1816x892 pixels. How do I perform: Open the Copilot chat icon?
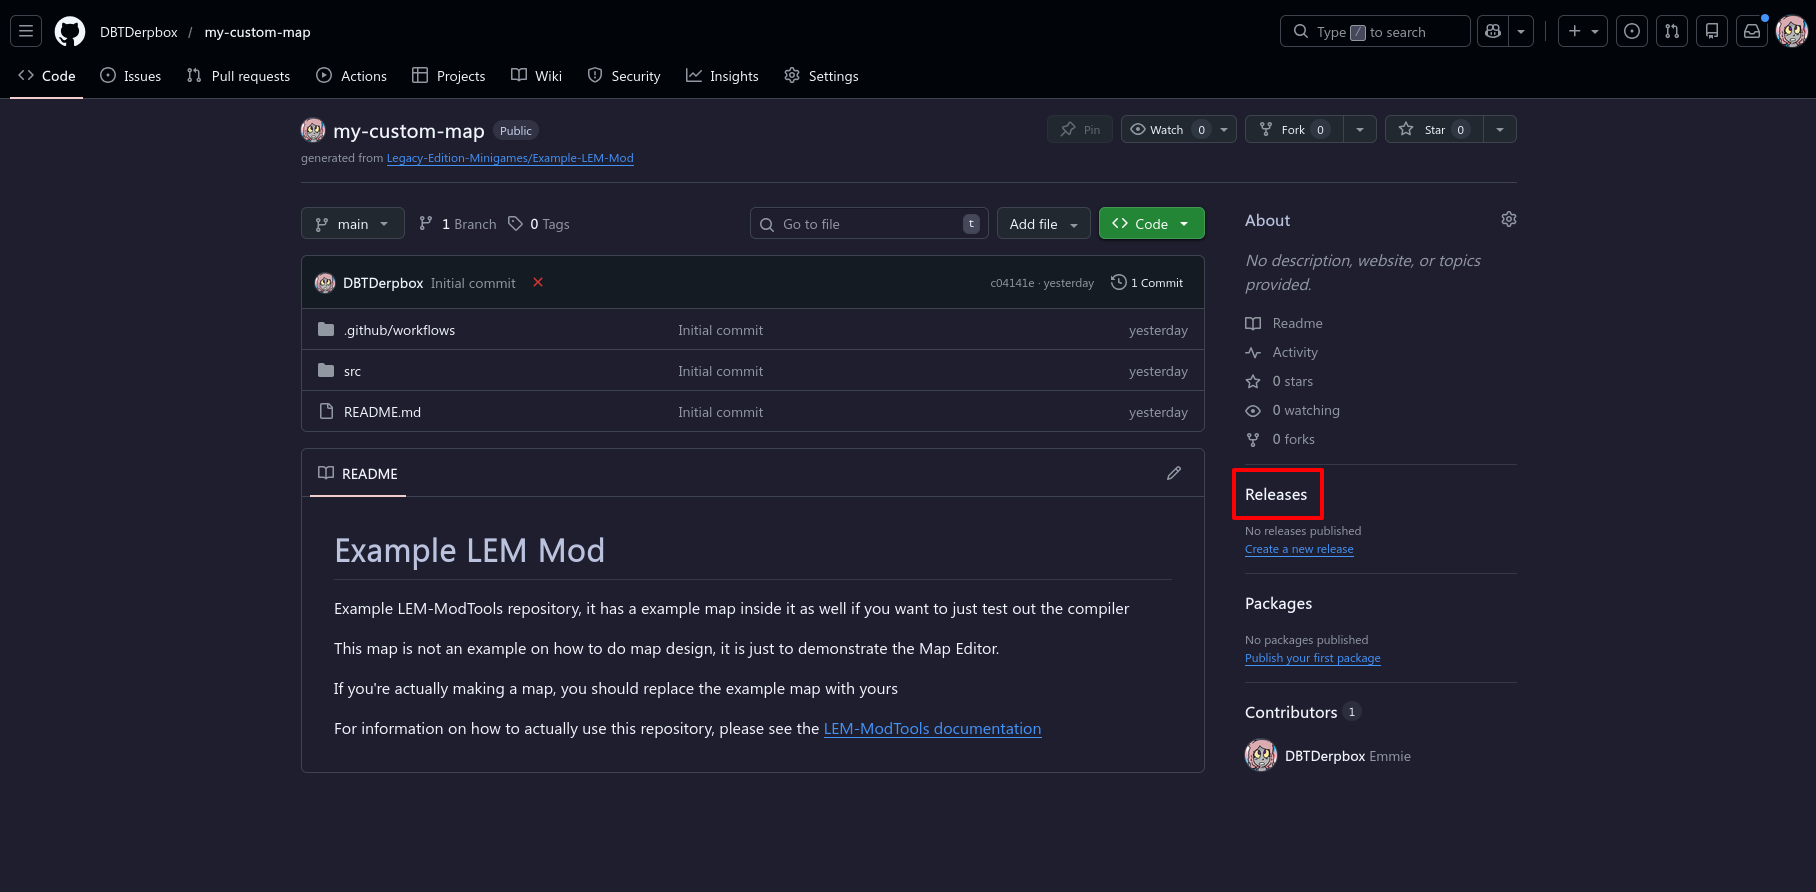pyautogui.click(x=1493, y=32)
